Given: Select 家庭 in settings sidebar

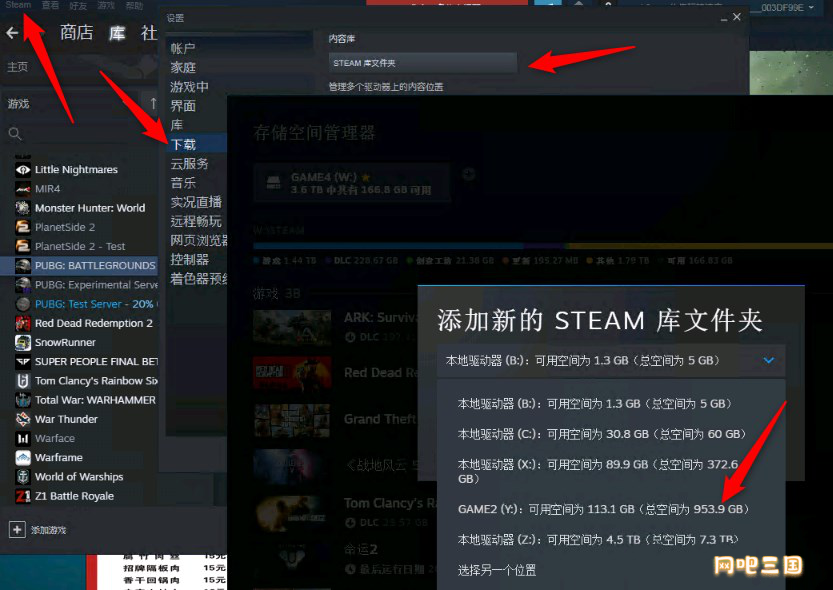Looking at the screenshot, I should [183, 68].
